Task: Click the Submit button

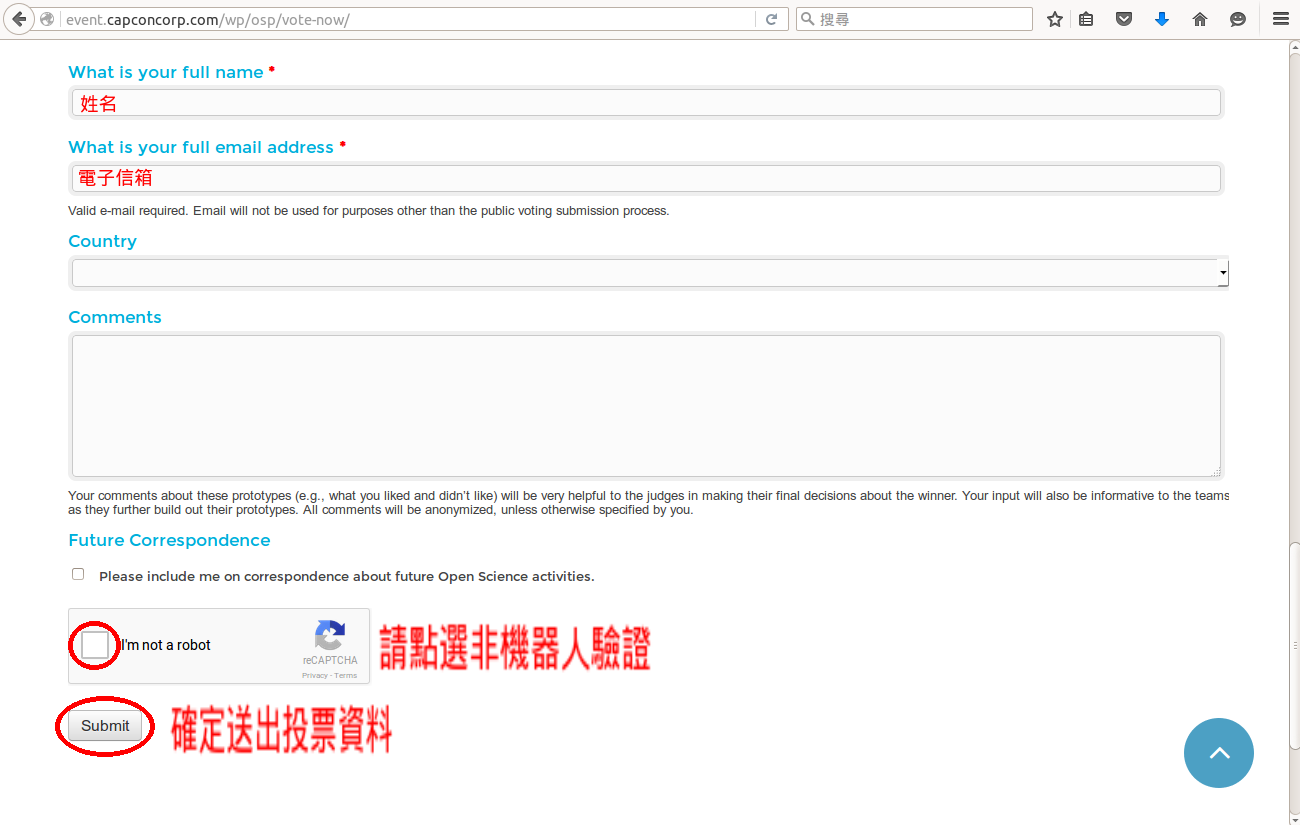Action: click(x=105, y=726)
